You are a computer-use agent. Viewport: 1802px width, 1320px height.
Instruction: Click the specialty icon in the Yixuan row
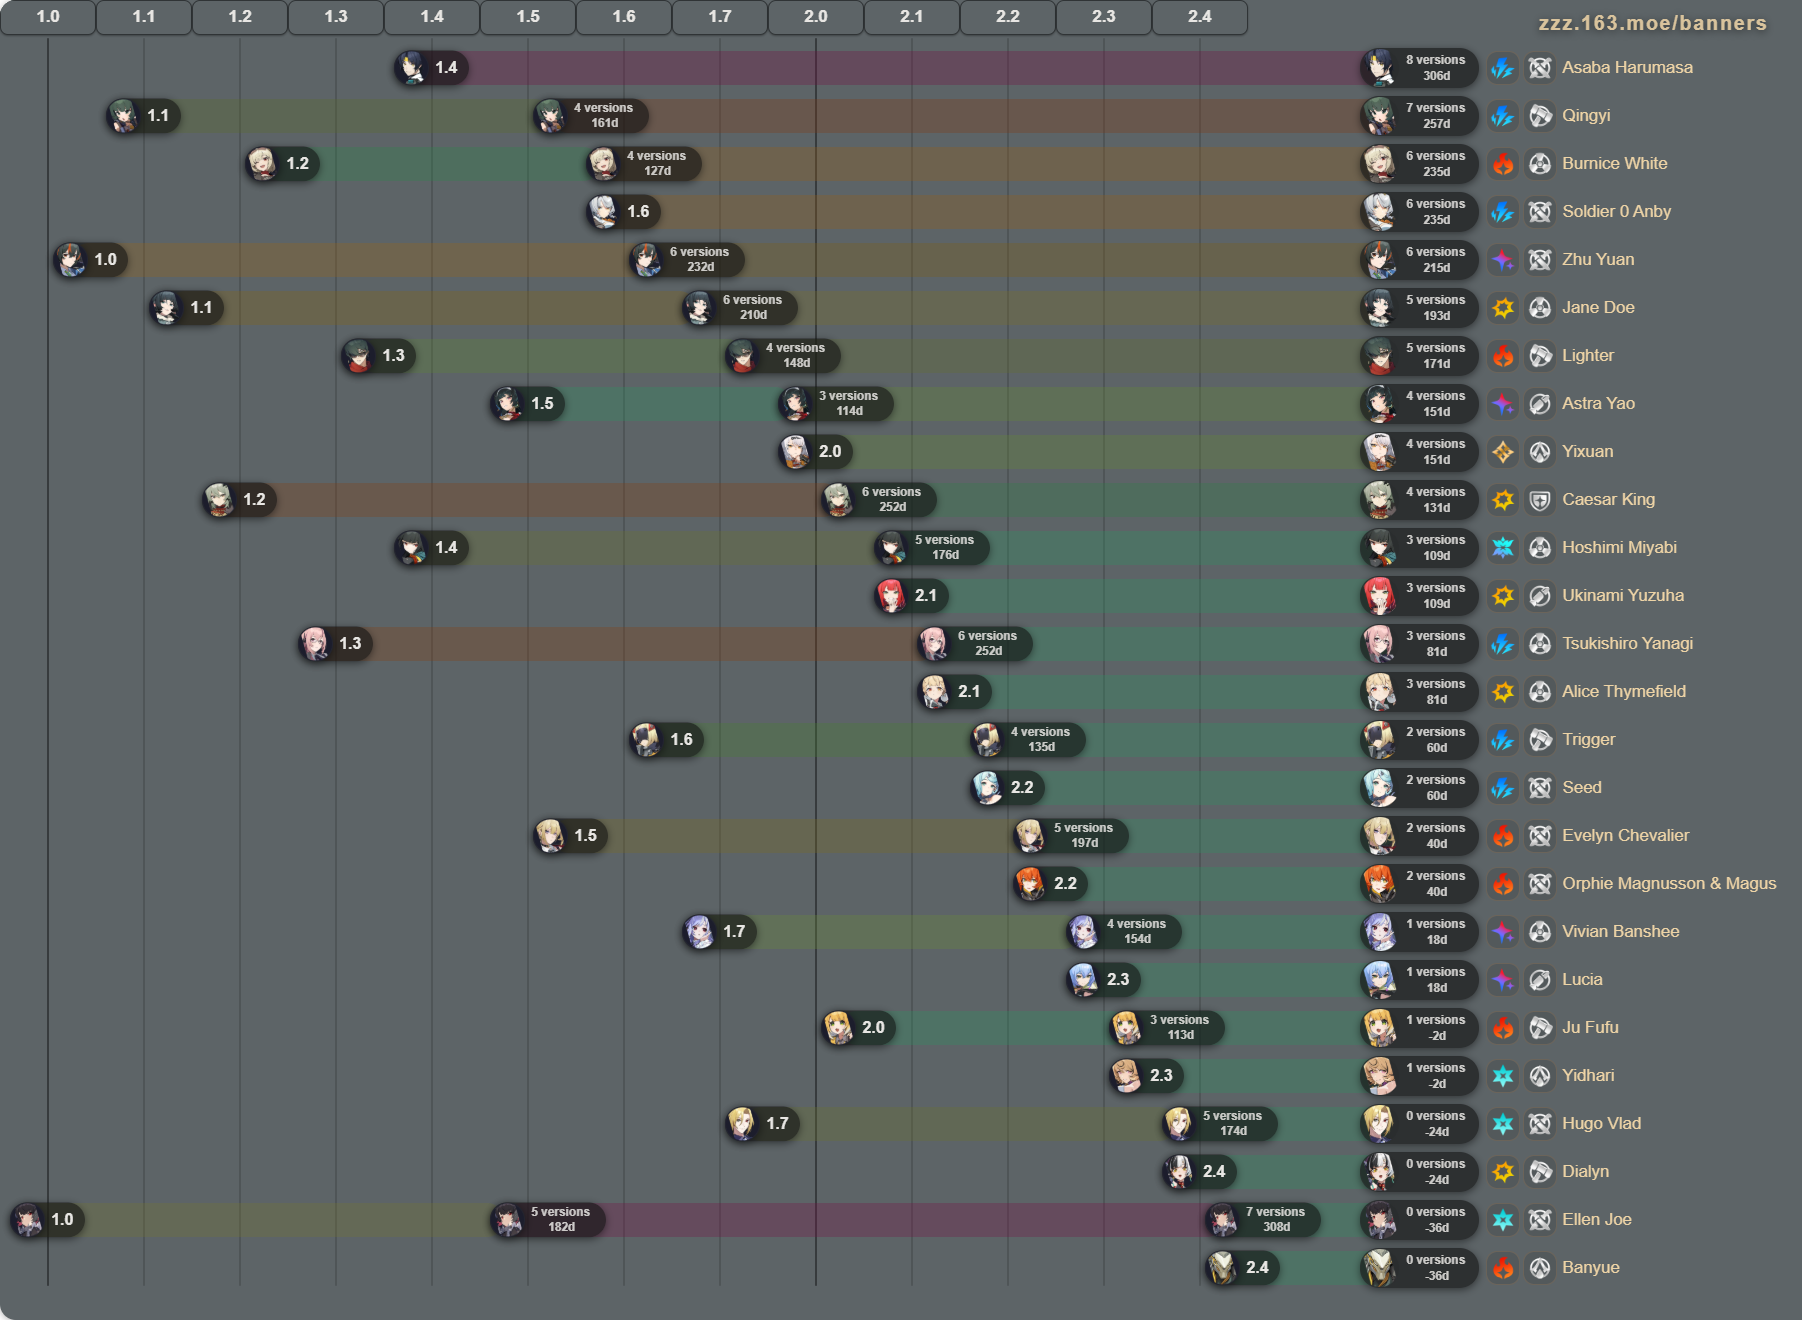(x=1540, y=452)
